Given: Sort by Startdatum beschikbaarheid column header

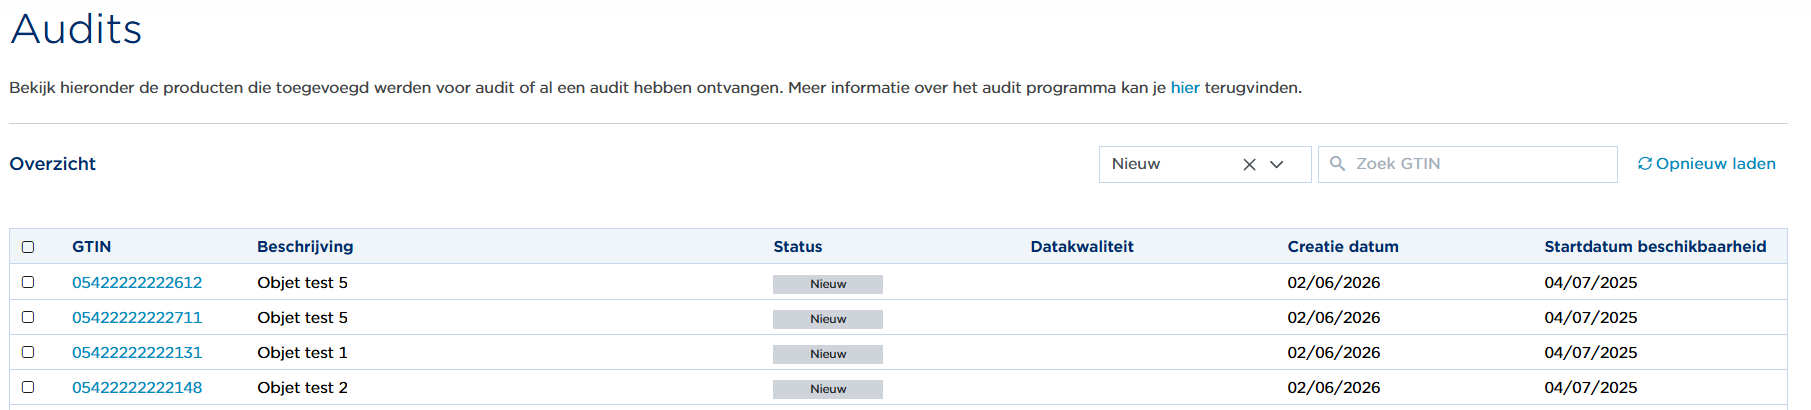Looking at the screenshot, I should tap(1655, 247).
